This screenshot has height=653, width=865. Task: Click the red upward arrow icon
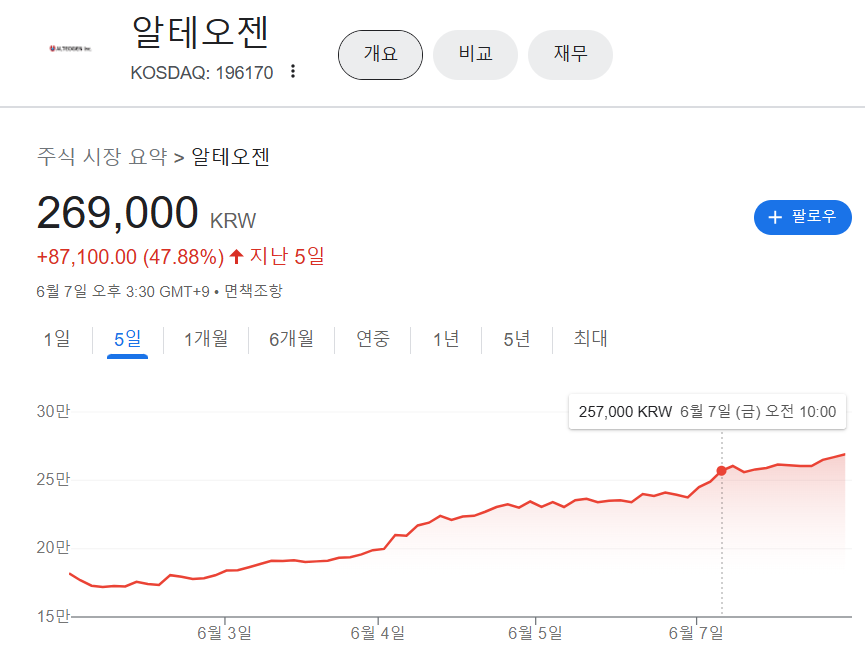click(x=237, y=257)
